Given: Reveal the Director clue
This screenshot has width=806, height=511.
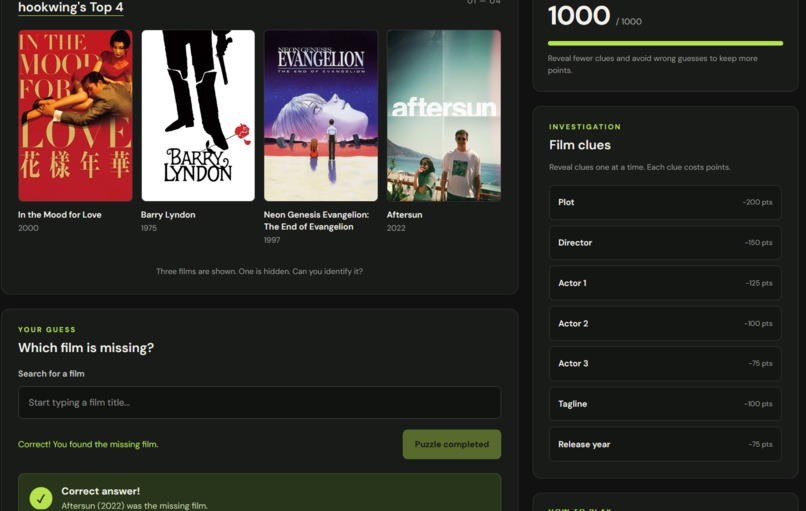Looking at the screenshot, I should pyautogui.click(x=665, y=243).
